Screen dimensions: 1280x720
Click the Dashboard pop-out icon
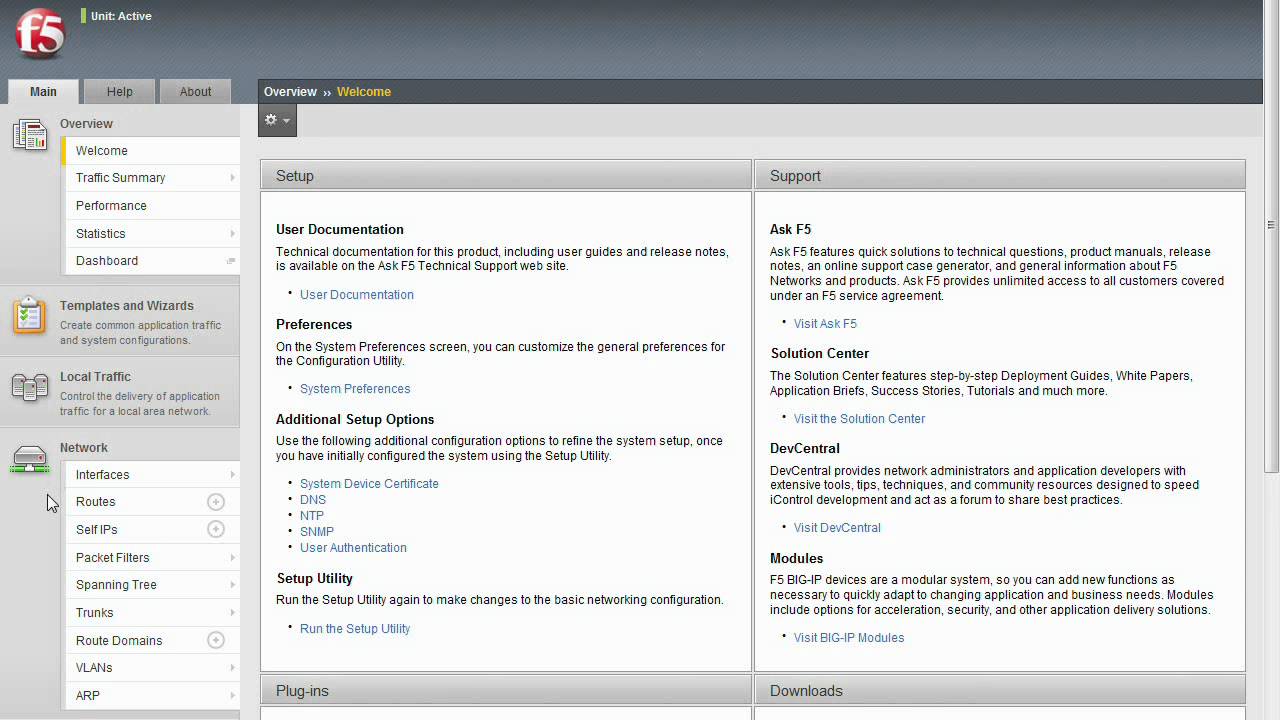click(x=231, y=261)
